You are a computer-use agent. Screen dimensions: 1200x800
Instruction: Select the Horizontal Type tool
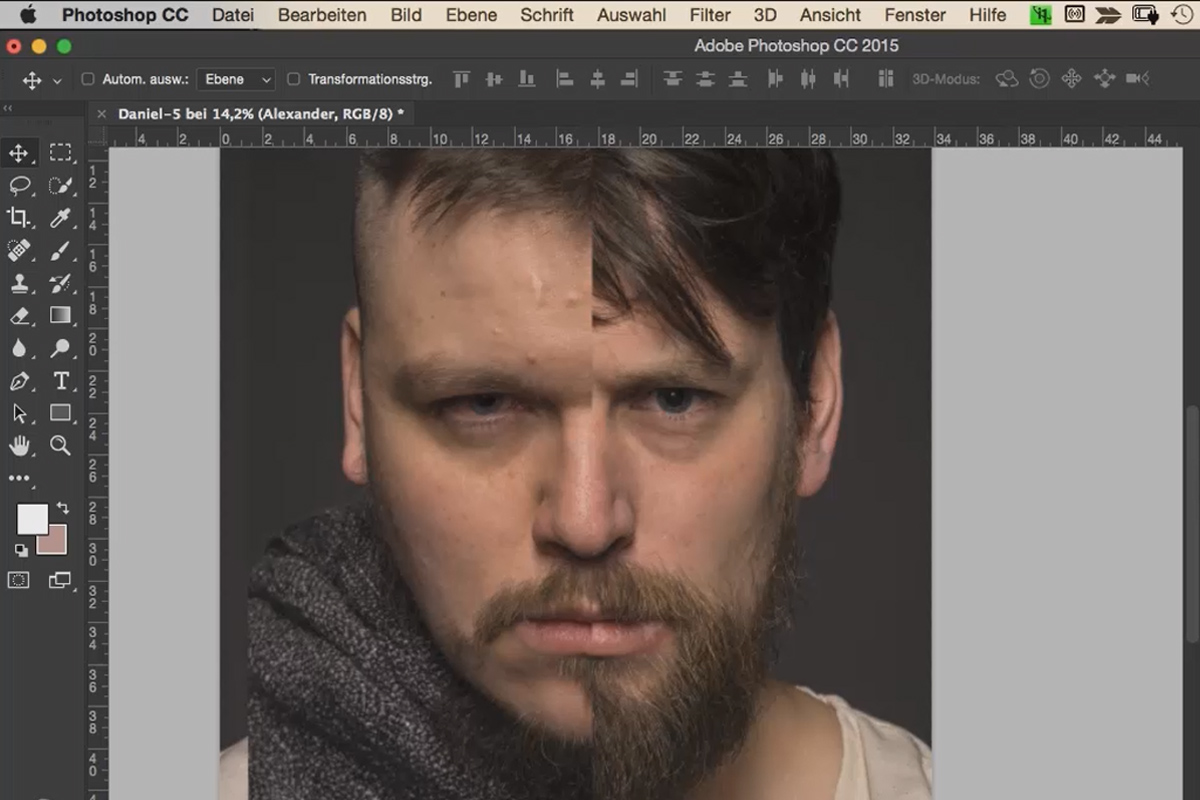(60, 380)
